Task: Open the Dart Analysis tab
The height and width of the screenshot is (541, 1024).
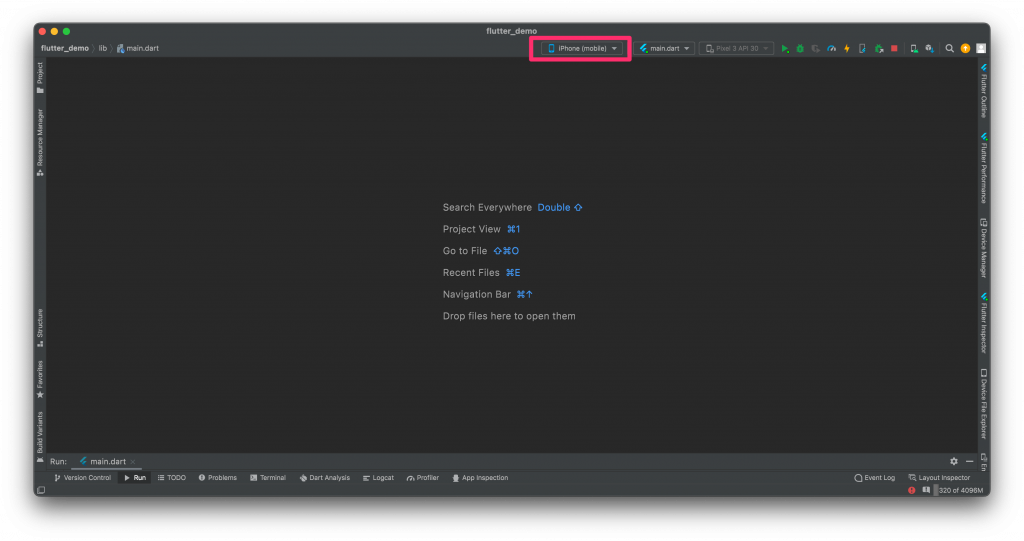Action: point(325,478)
